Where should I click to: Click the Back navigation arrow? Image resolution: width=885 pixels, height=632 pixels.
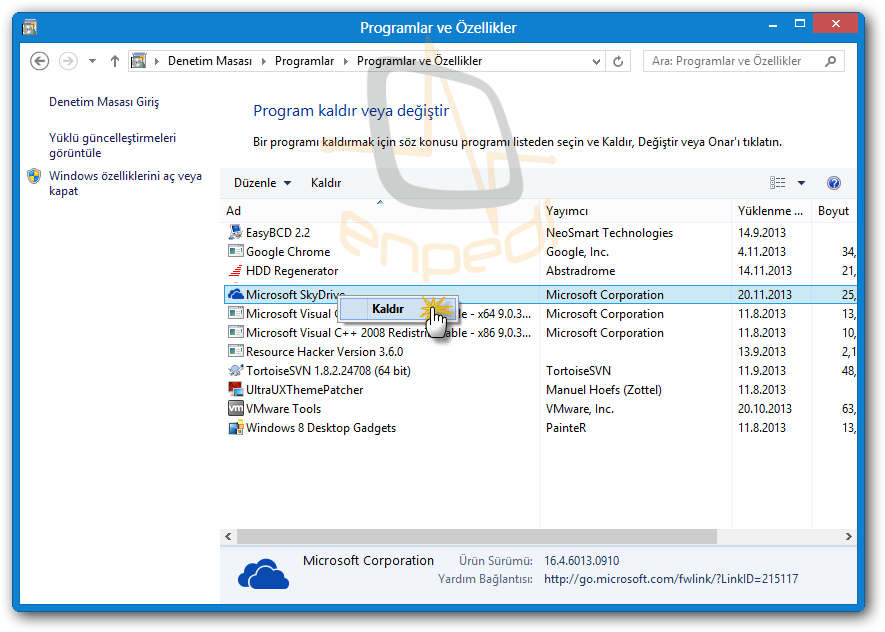40,61
